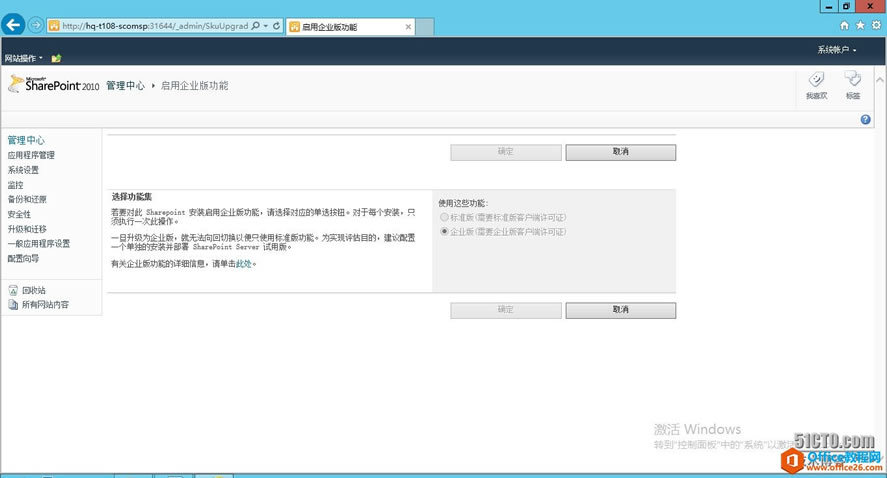This screenshot has width=887, height=478.
Task: Open 备份和还原 in sidebar
Action: [x=27, y=199]
